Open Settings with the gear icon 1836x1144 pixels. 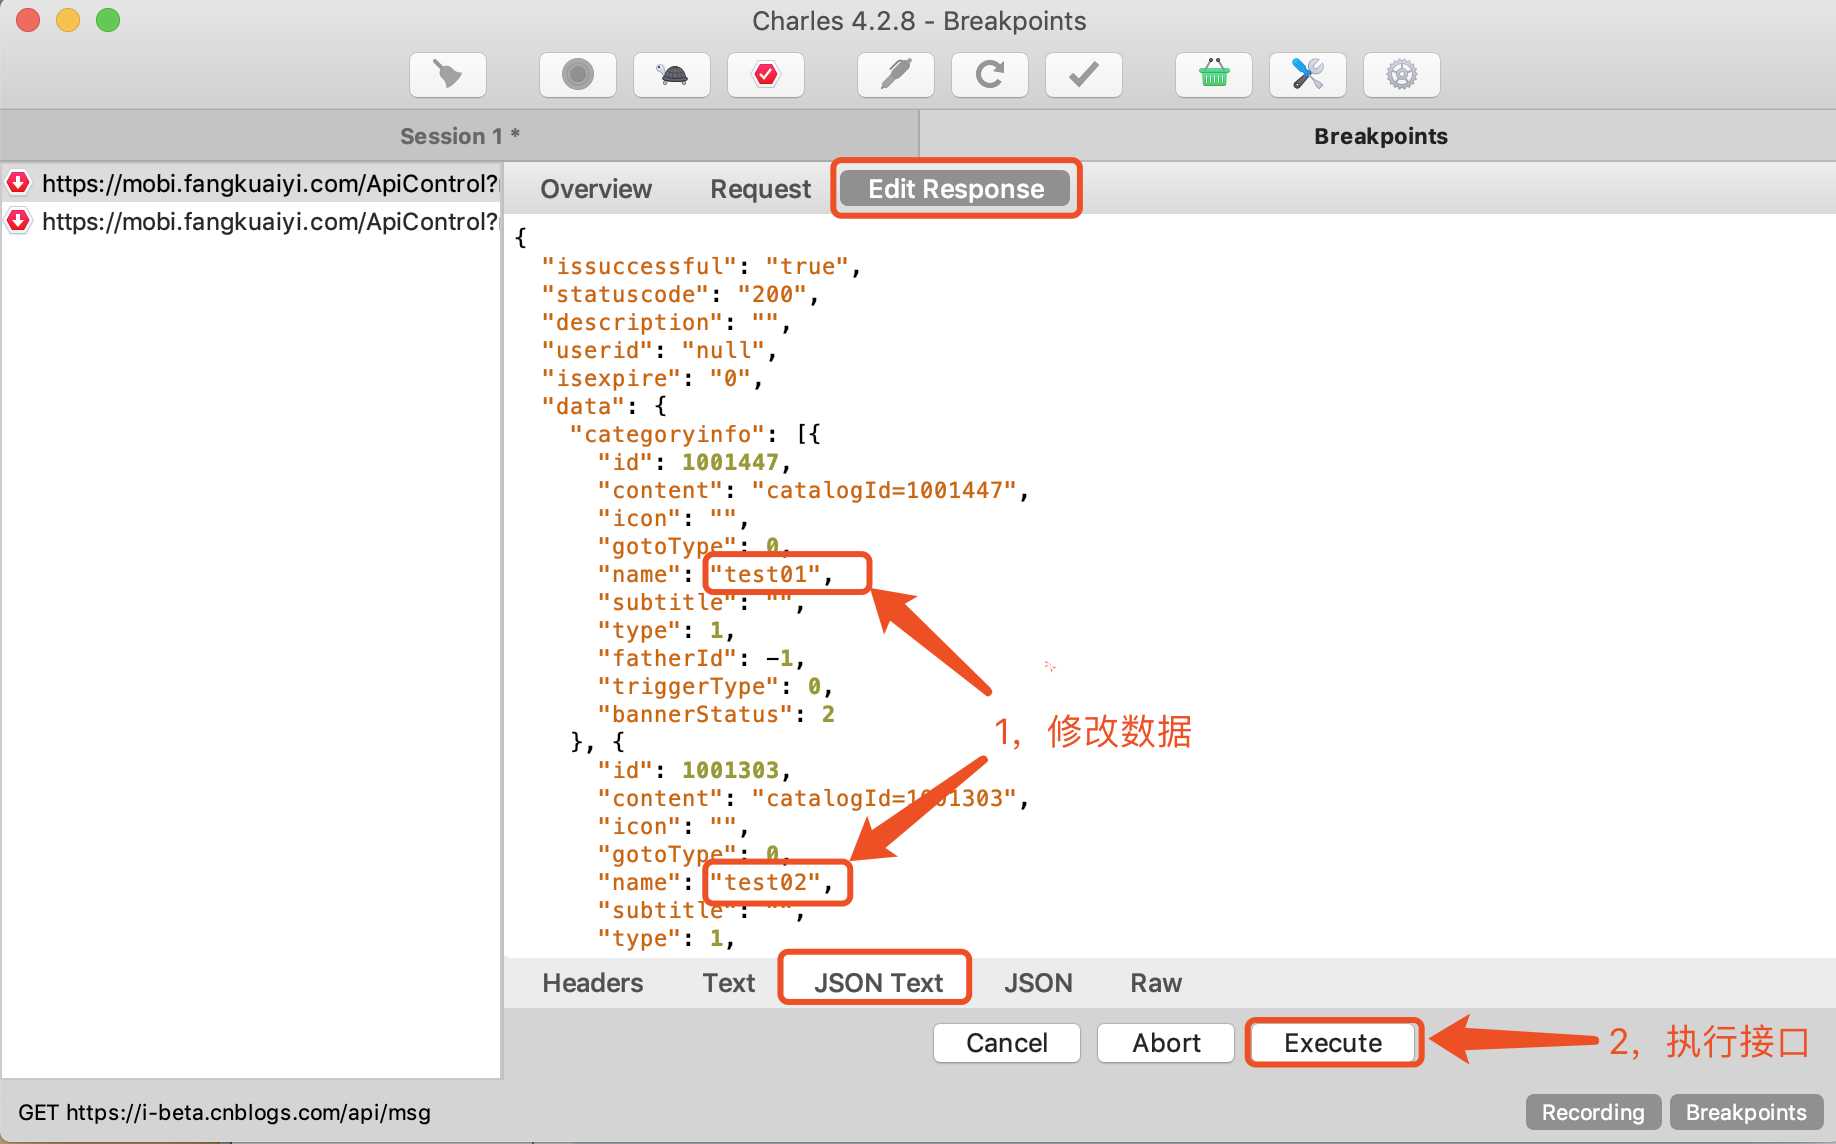coord(1402,75)
